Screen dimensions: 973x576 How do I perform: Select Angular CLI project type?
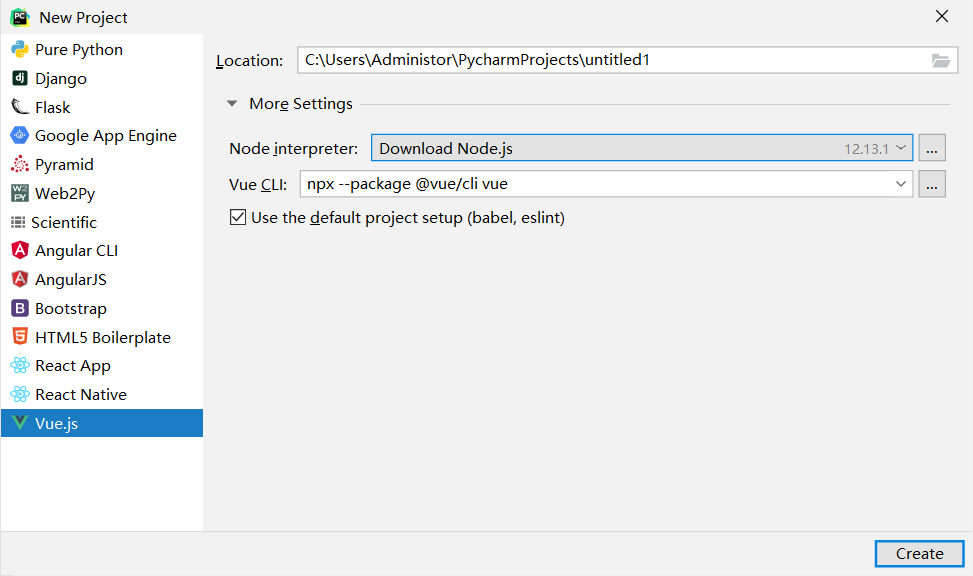point(102,250)
